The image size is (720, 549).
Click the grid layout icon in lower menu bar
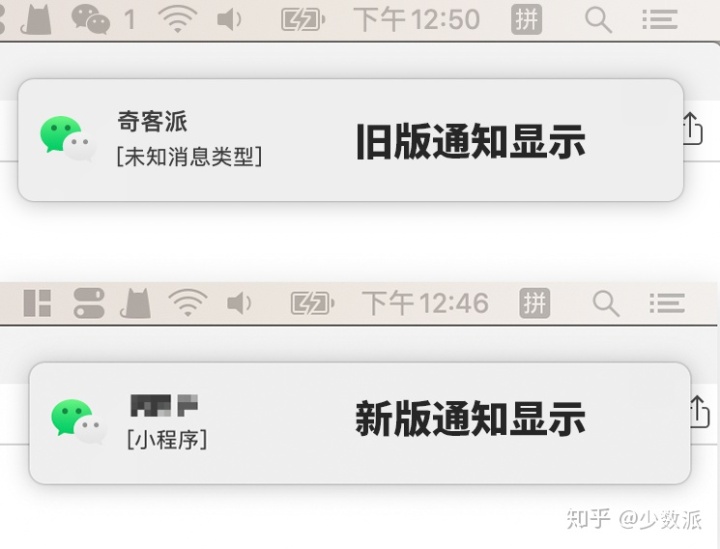pyautogui.click(x=37, y=303)
